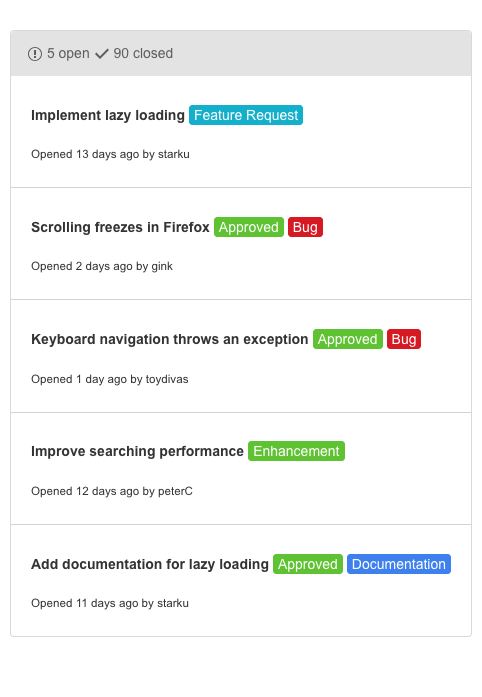Screen dimensions: 482x697
Task: Show the 90 closed issues
Action: 143,53
